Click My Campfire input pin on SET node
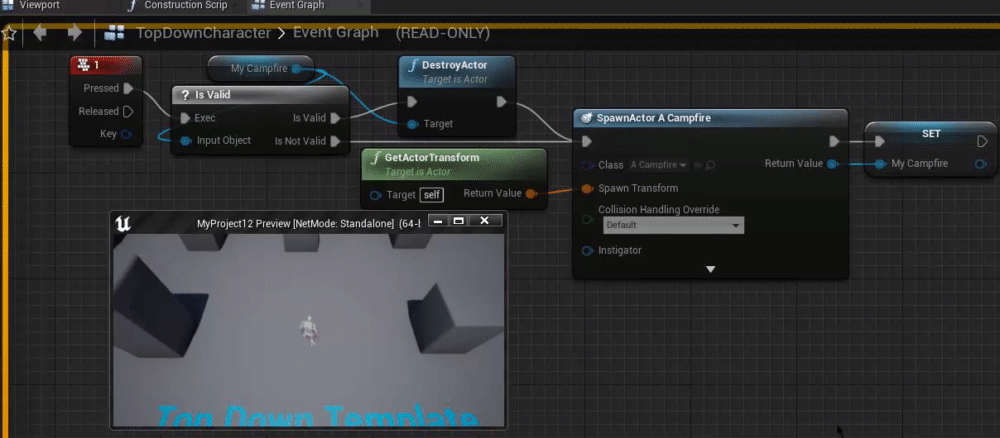 (x=880, y=164)
